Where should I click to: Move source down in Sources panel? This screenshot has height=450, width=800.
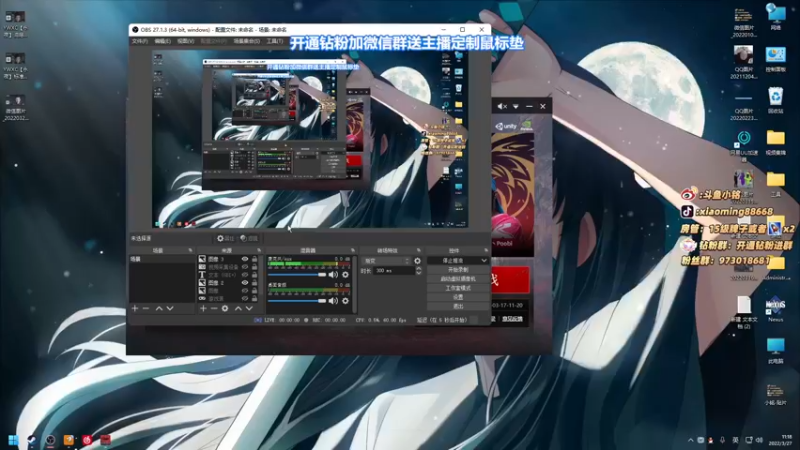[x=249, y=309]
